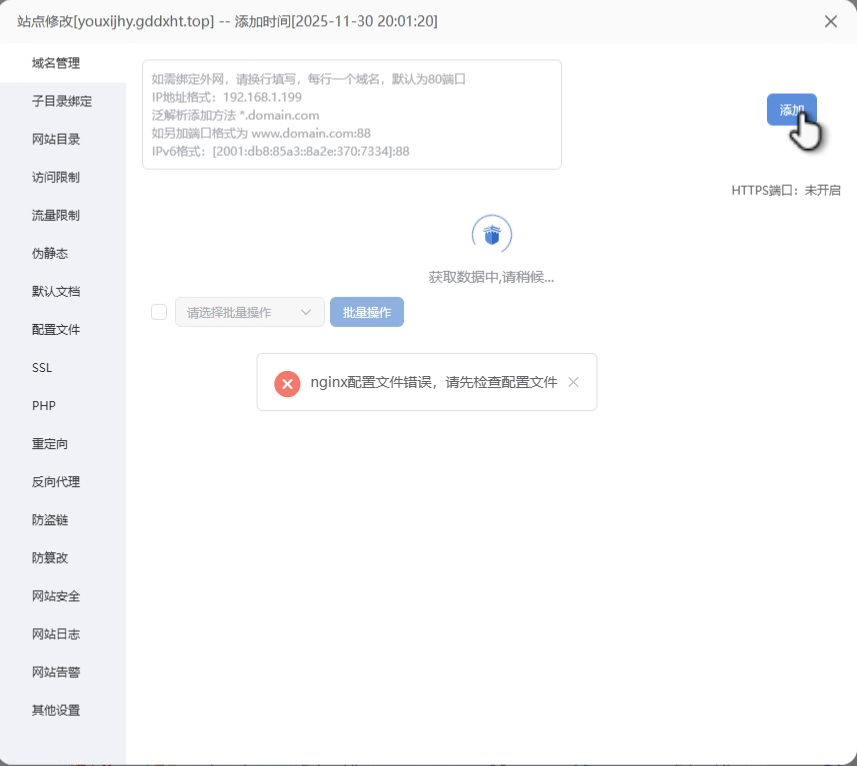
Task: Click the blue loading shield icon
Action: coord(490,233)
